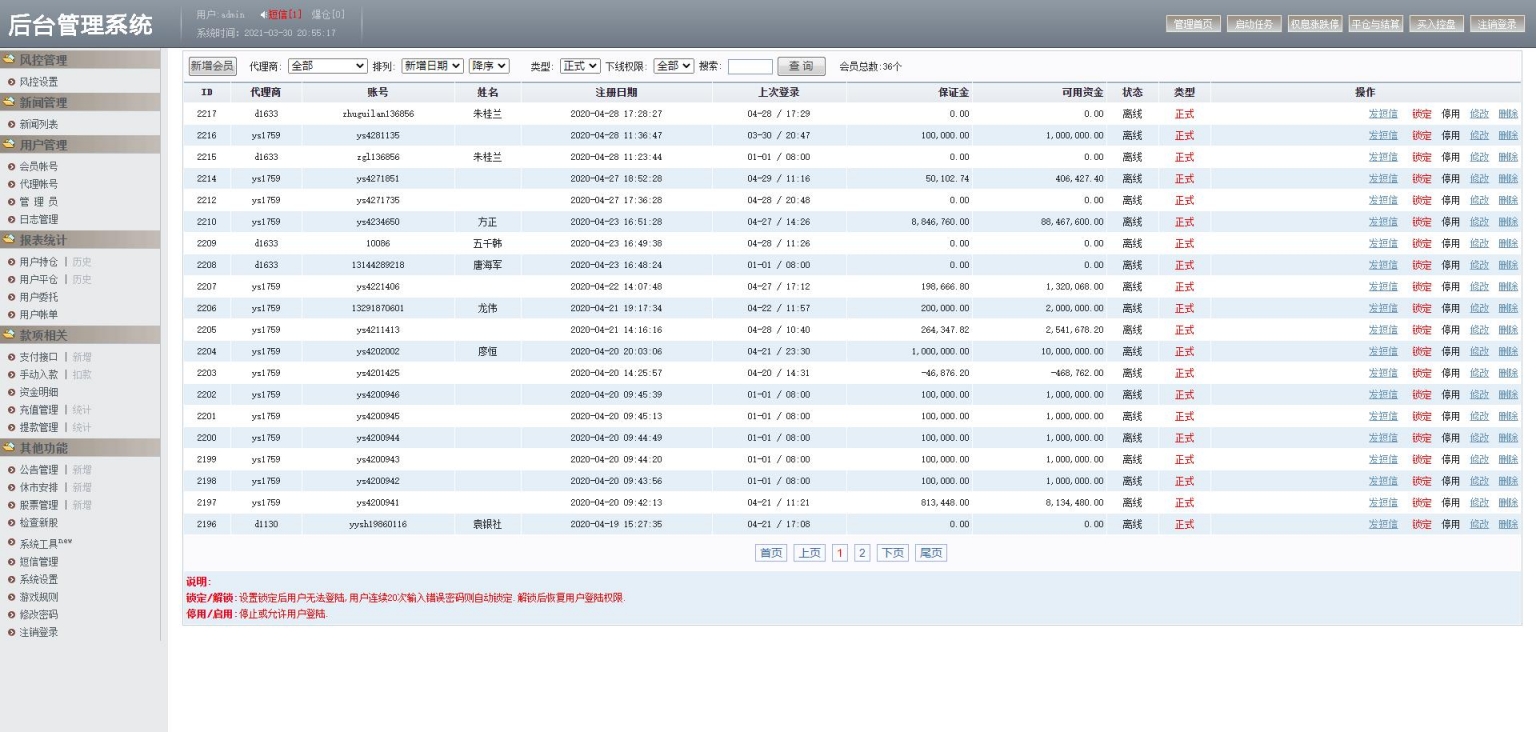The height and width of the screenshot is (732, 1536).
Task: Open the 类型 dropdown showing 正式
Action: point(579,66)
